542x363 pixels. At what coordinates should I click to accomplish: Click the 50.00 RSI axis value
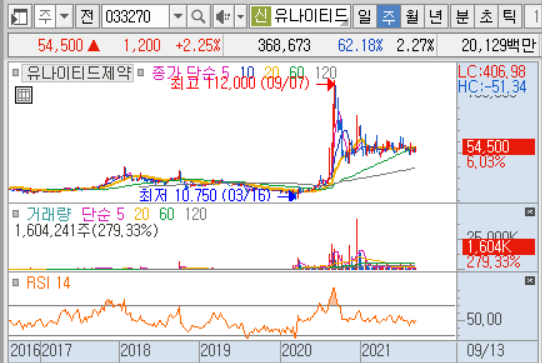click(484, 319)
